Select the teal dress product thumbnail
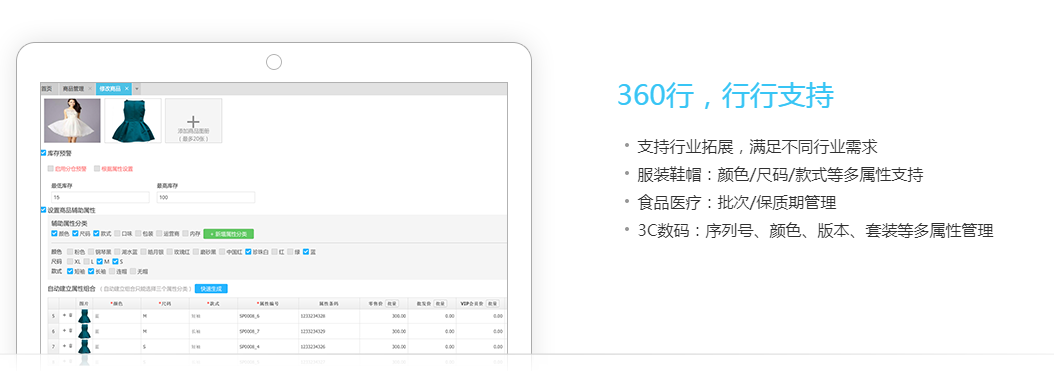1054x371 pixels. pyautogui.click(x=132, y=120)
